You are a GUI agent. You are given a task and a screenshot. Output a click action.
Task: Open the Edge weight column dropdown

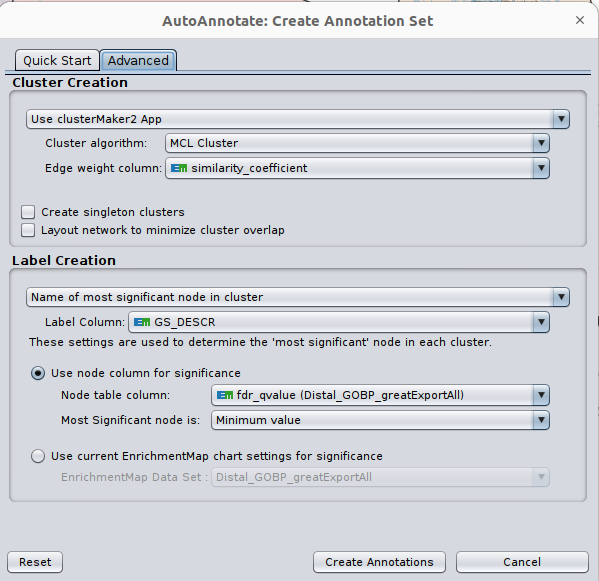coord(357,168)
